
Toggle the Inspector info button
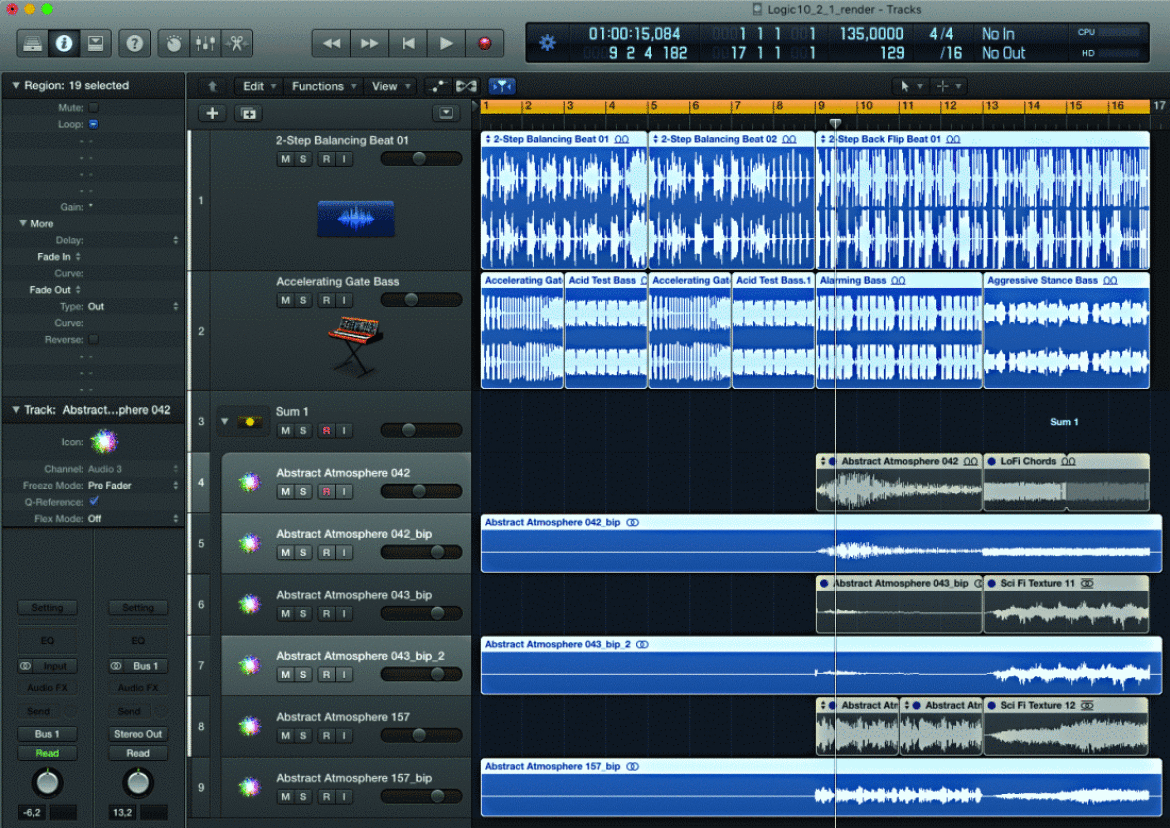64,43
